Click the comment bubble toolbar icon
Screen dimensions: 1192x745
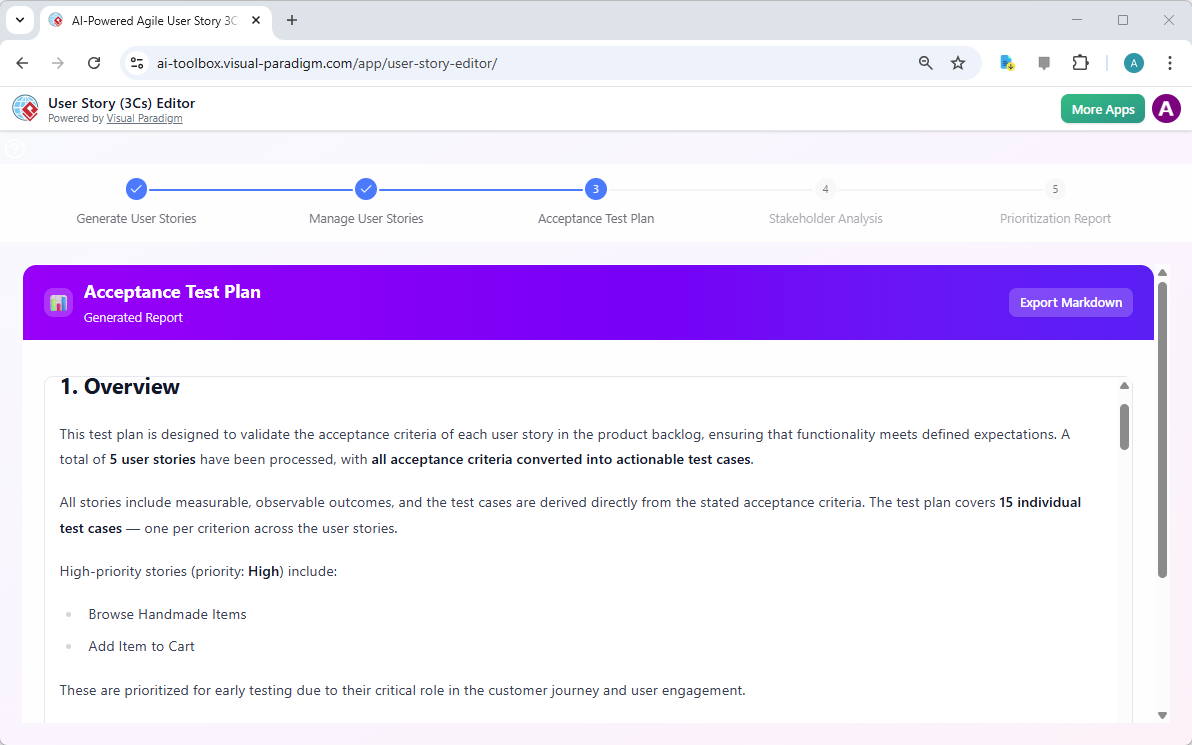pos(1043,62)
